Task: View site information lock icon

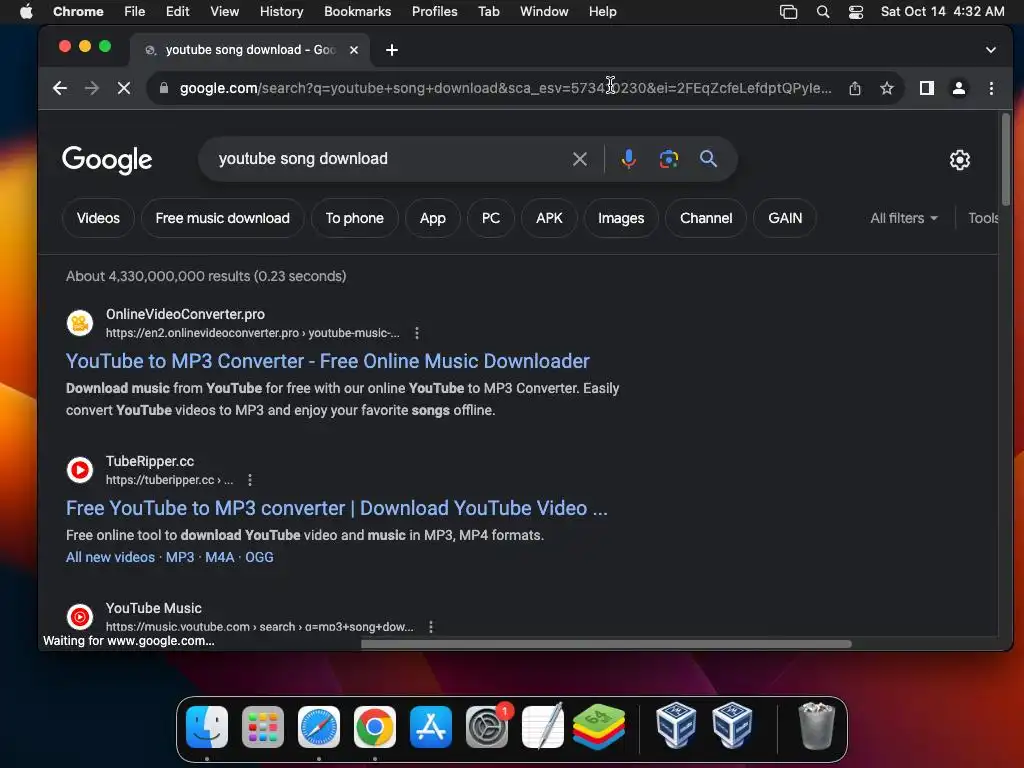Action: point(164,88)
